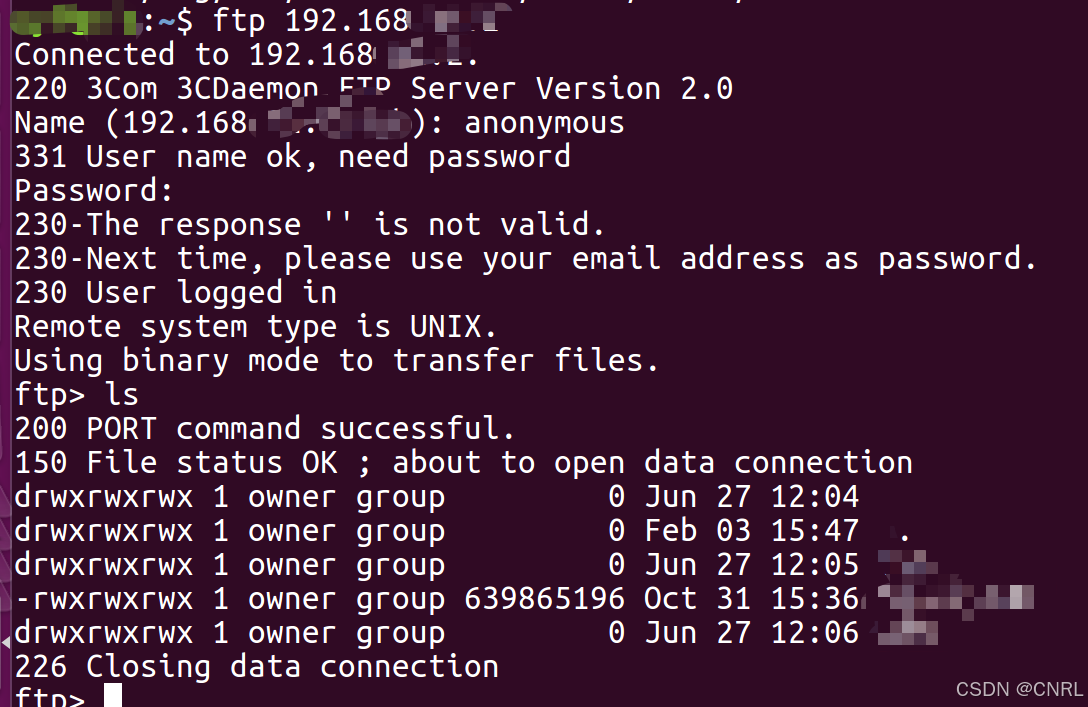This screenshot has width=1088, height=707.
Task: Click the file size 639865196 entry
Action: 544,599
